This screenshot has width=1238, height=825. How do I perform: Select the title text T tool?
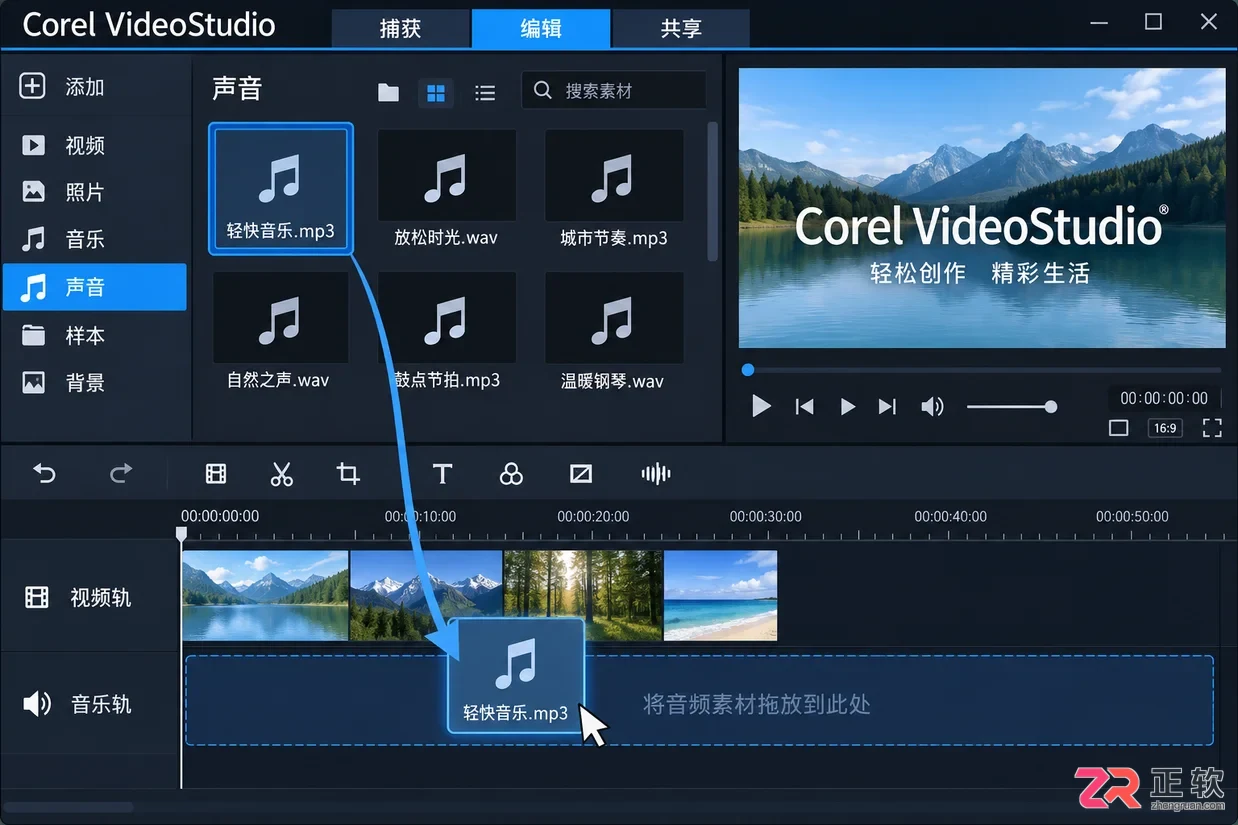pyautogui.click(x=442, y=474)
